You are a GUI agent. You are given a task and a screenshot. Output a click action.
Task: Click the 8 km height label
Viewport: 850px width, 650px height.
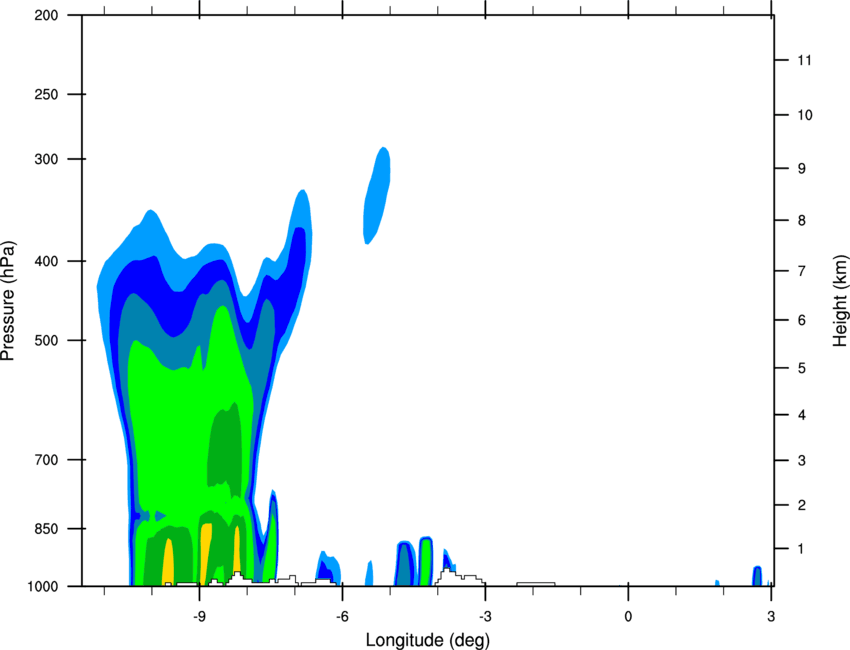click(802, 221)
